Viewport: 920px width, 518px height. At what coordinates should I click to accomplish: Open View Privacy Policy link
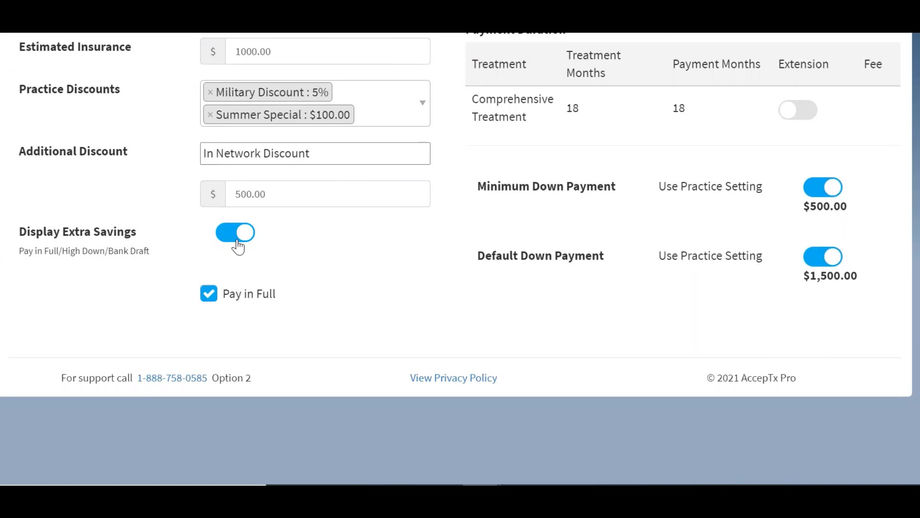(453, 378)
